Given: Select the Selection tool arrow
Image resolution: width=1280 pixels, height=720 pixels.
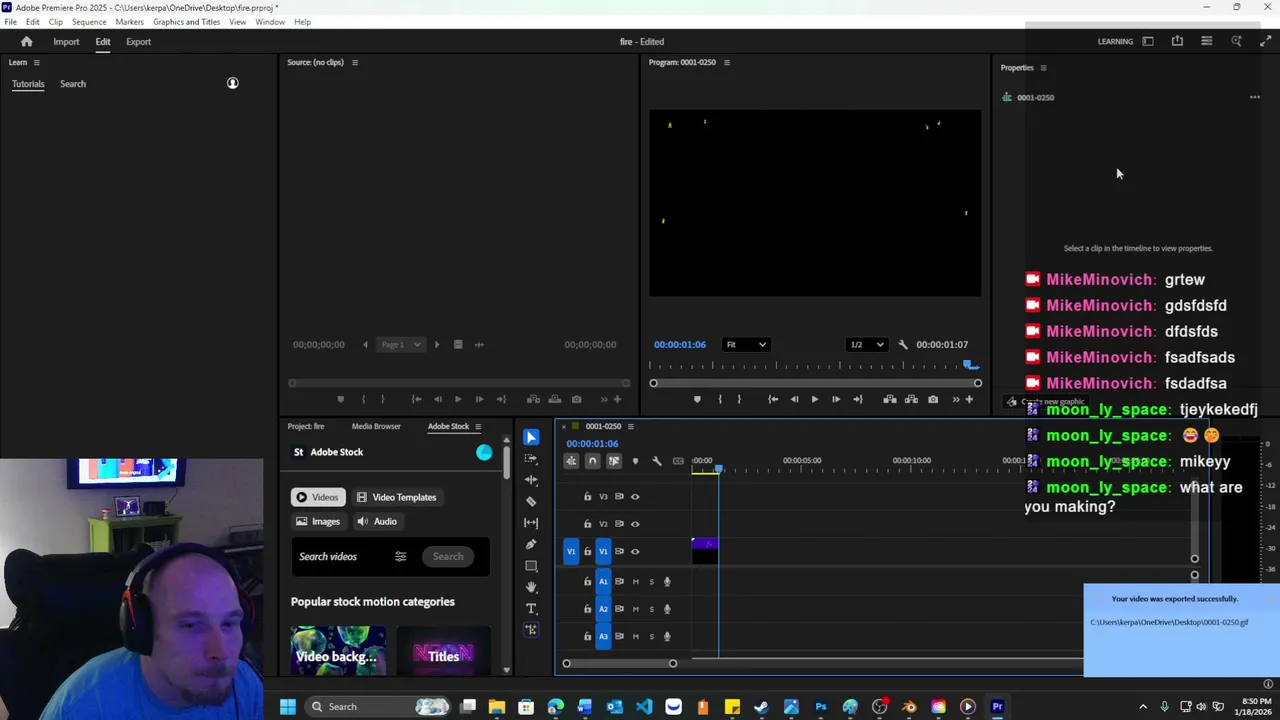Looking at the screenshot, I should 531,437.
